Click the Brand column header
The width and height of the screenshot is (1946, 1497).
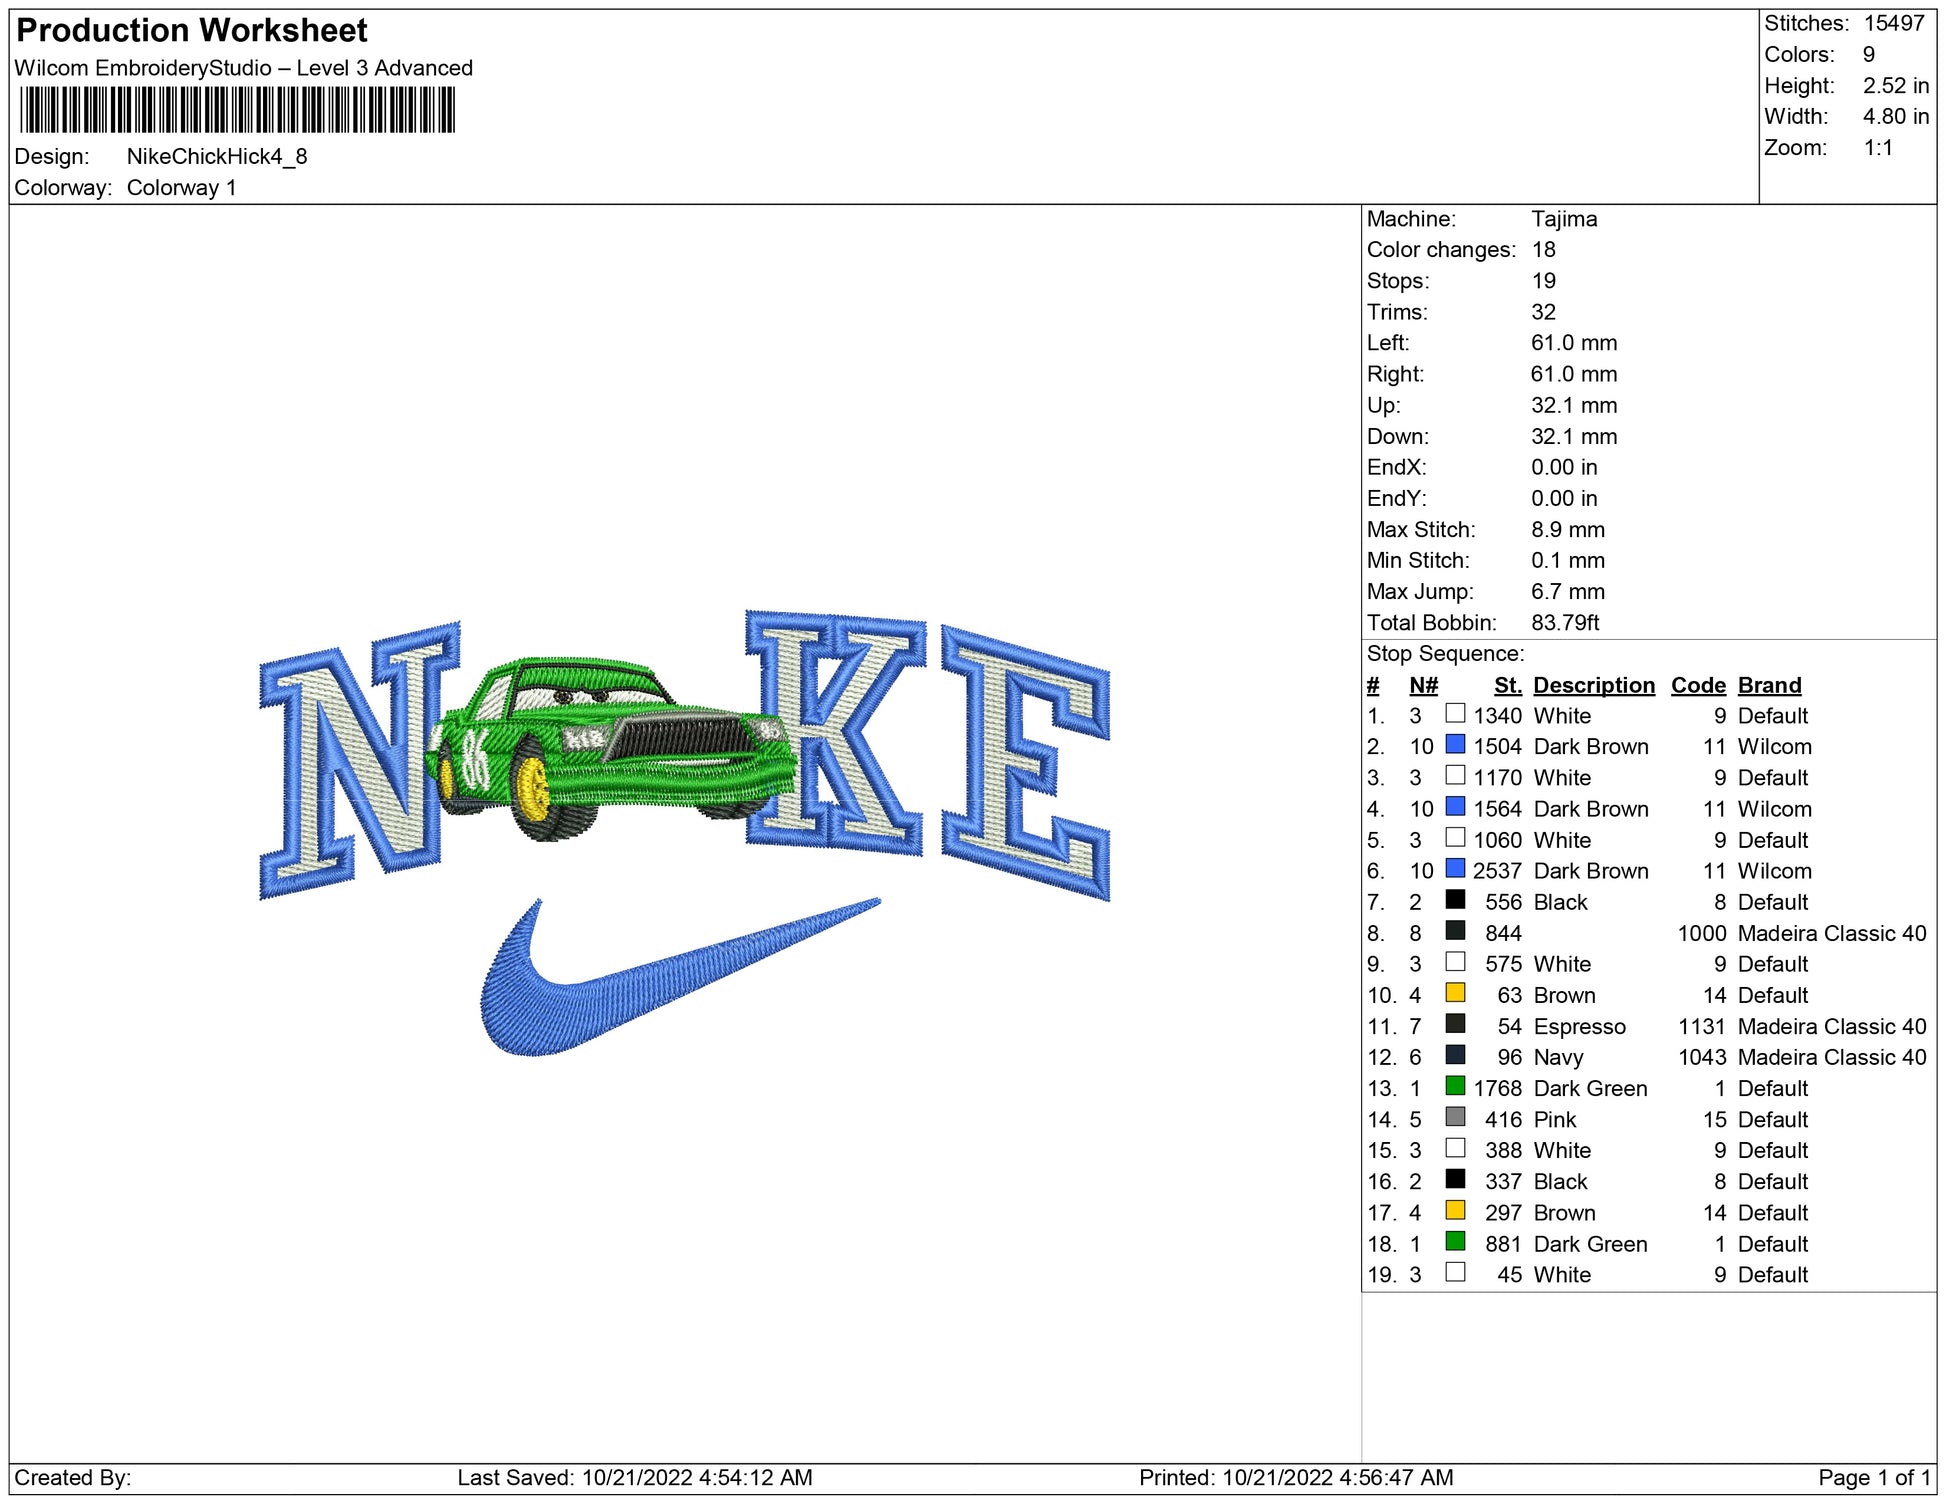click(1769, 685)
